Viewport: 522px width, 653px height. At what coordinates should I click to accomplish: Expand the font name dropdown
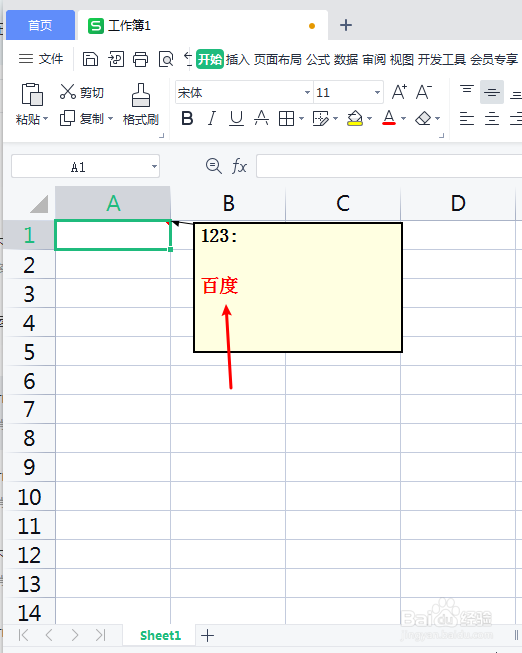tap(307, 92)
